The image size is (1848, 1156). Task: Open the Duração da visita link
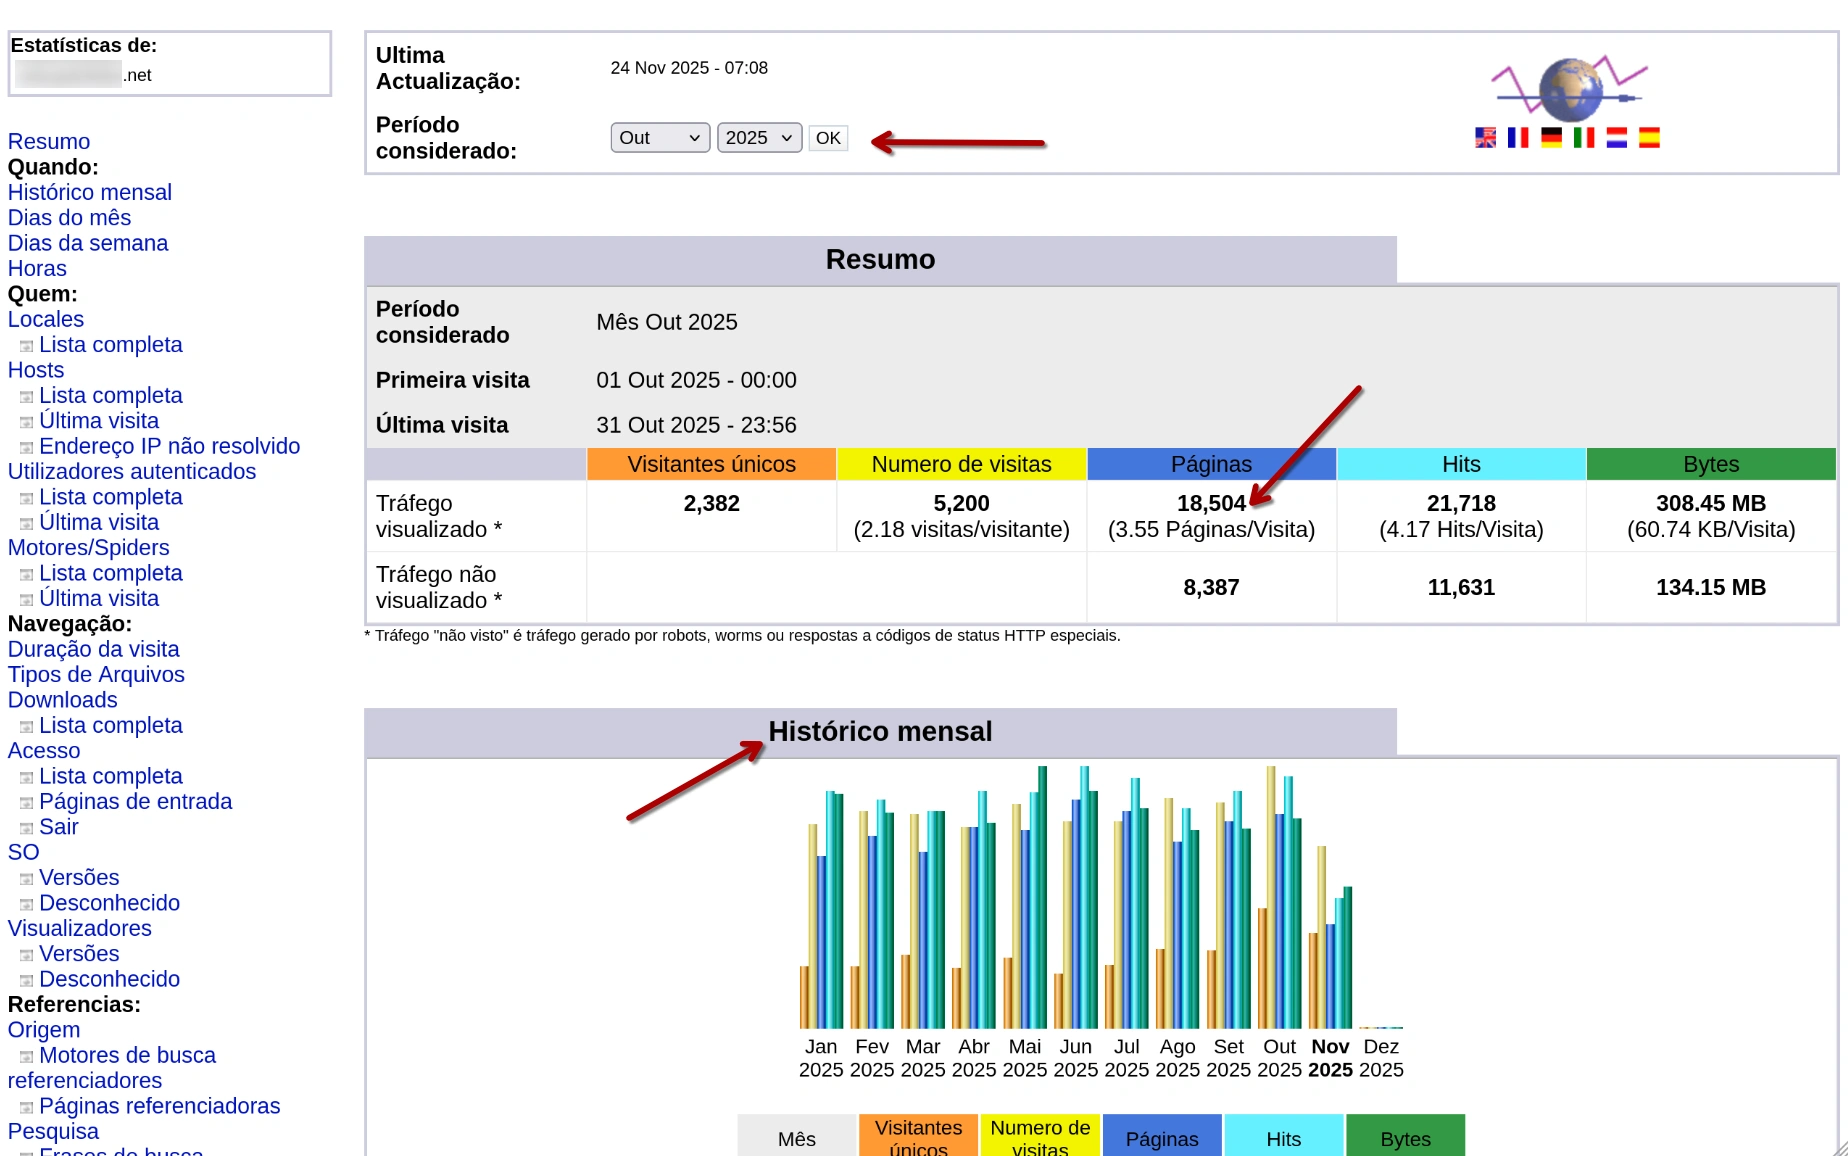(x=93, y=649)
